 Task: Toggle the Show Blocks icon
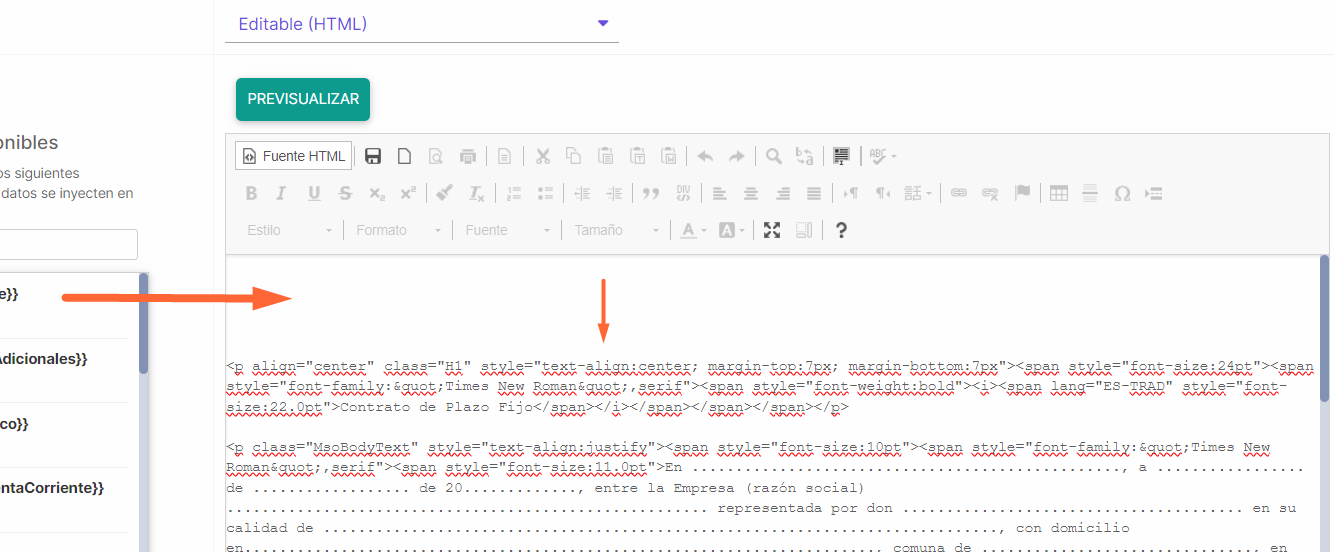click(804, 230)
